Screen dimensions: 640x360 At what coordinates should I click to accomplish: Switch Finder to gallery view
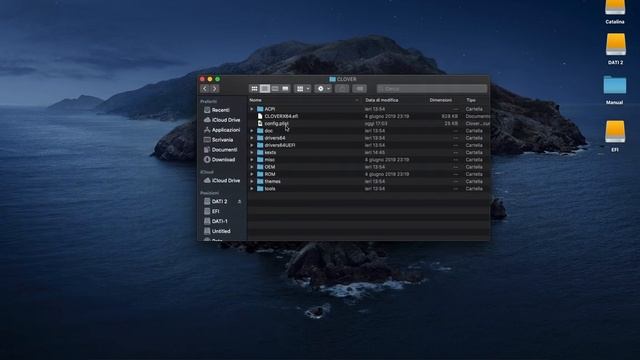point(285,89)
